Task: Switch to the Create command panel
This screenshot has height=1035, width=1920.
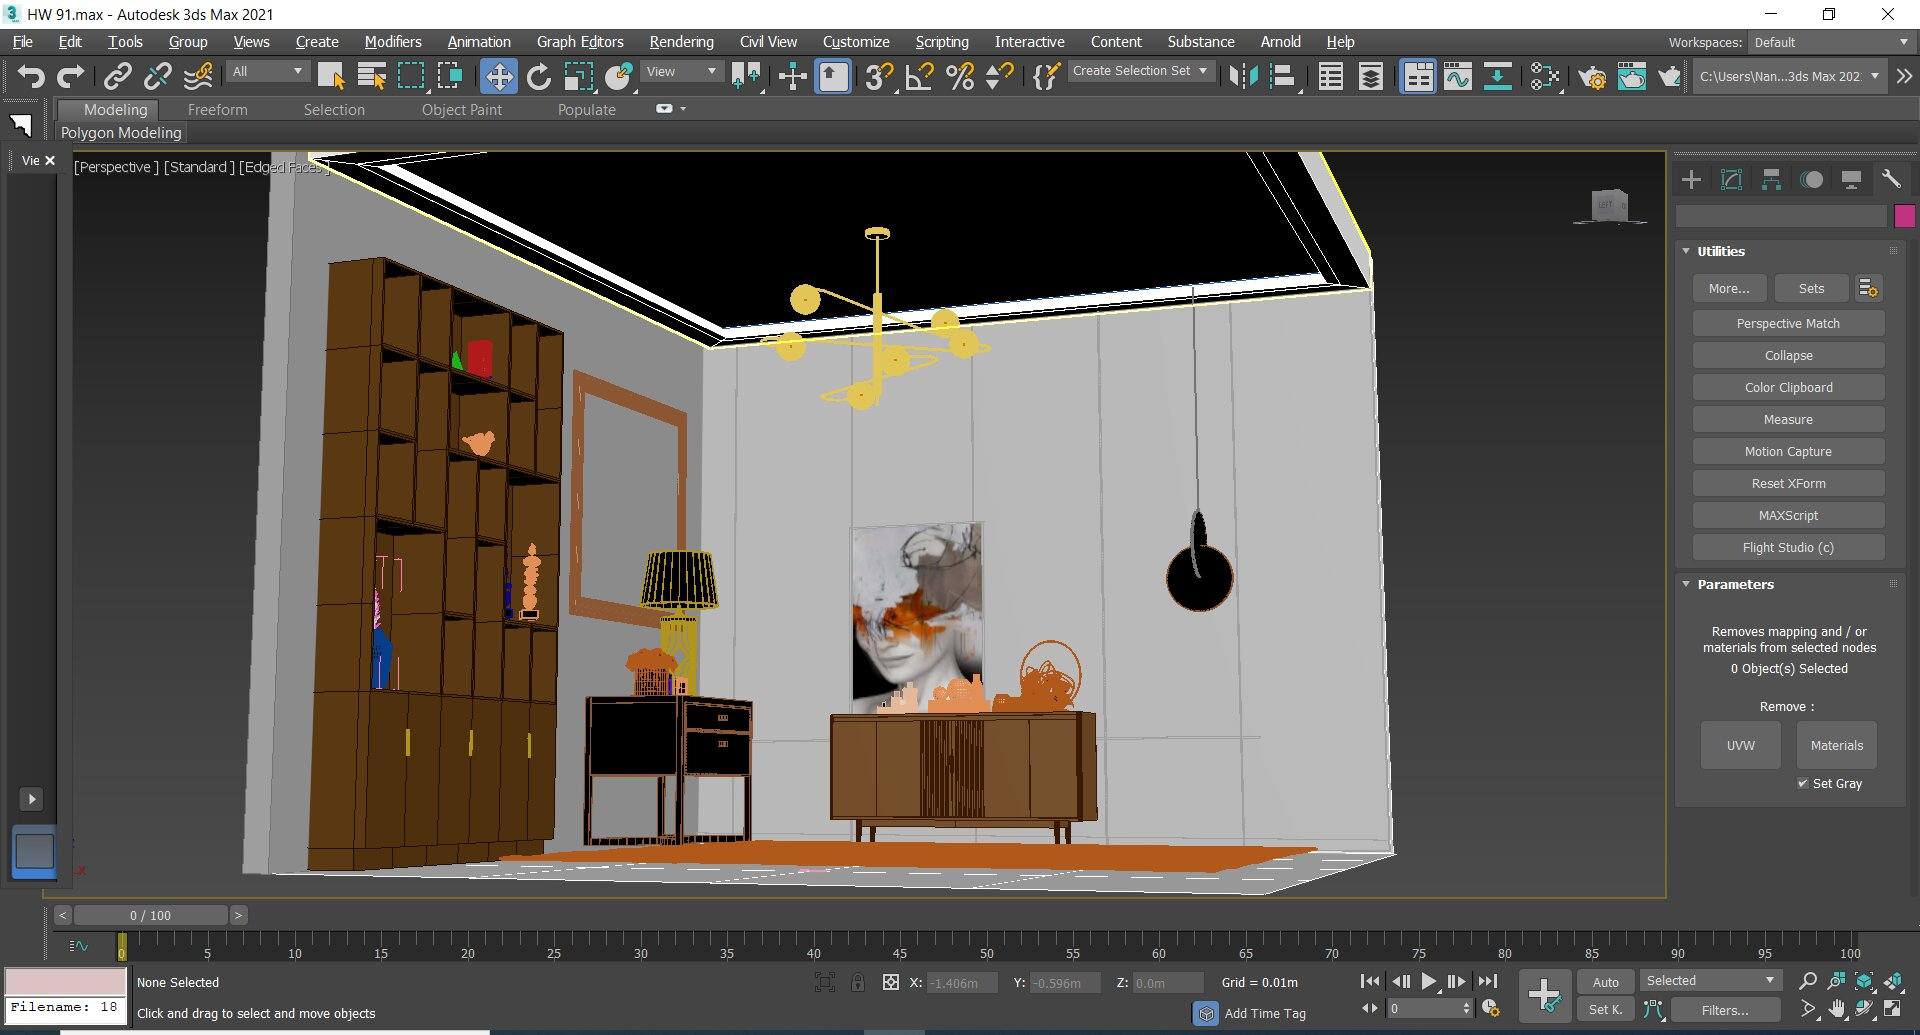Action: [x=1691, y=179]
